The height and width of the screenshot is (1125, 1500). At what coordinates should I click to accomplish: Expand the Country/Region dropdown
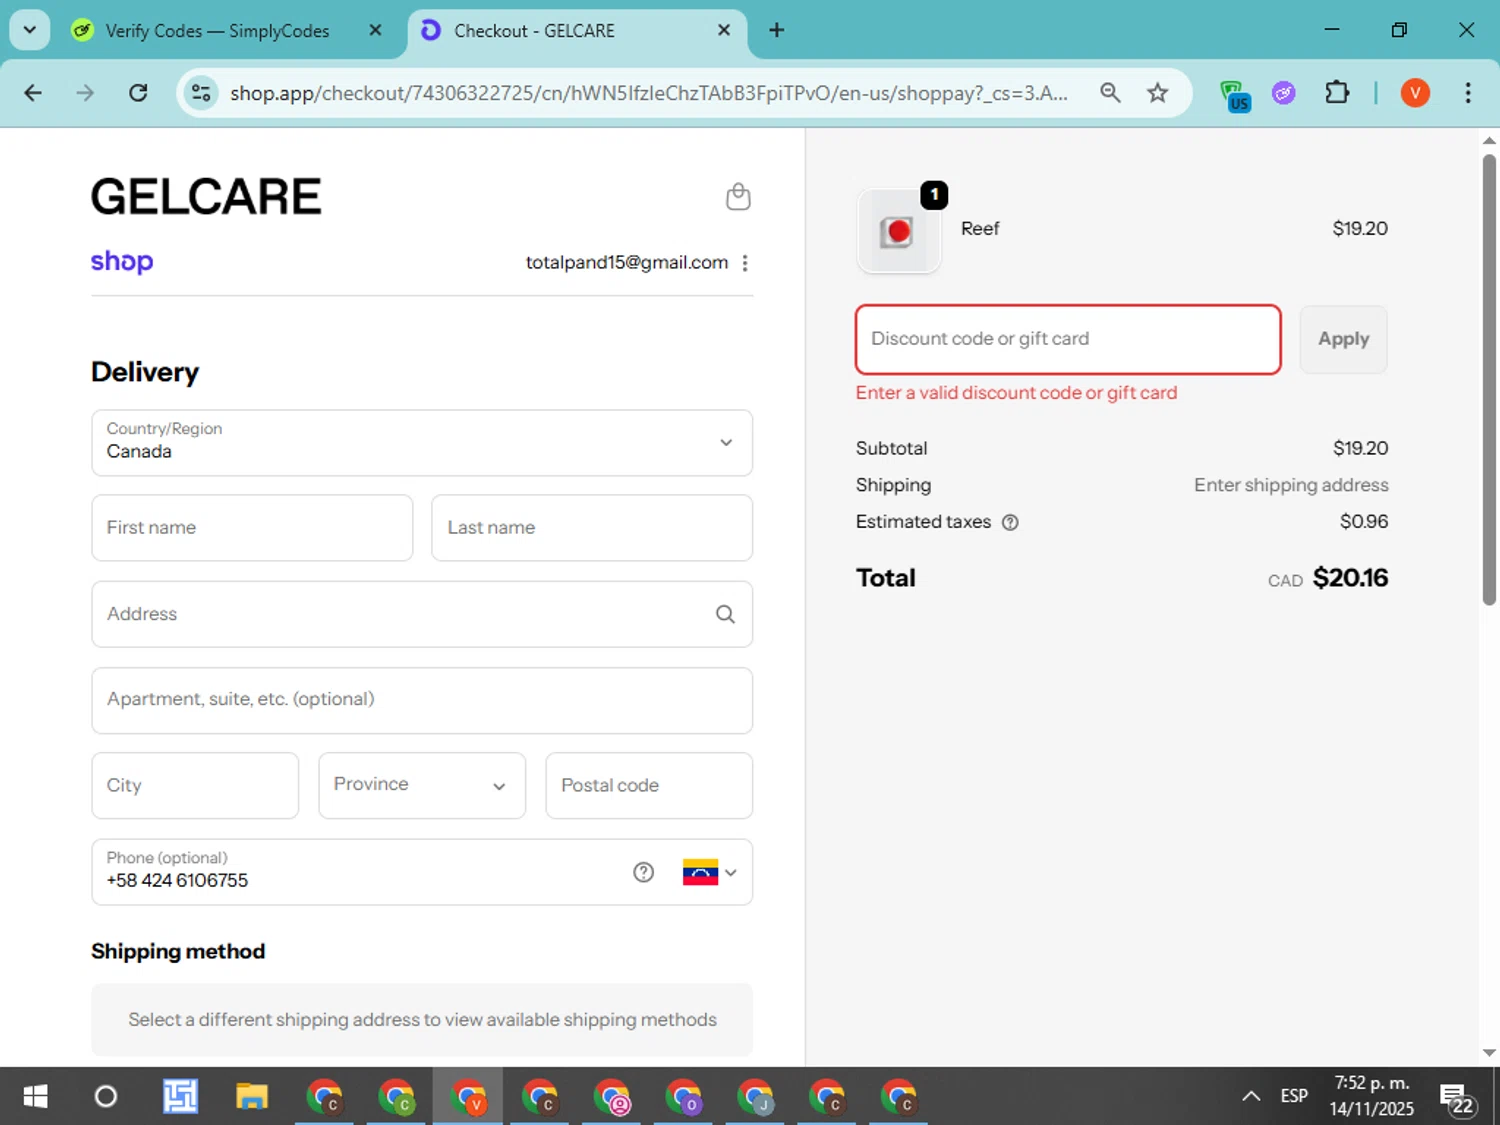coord(422,443)
